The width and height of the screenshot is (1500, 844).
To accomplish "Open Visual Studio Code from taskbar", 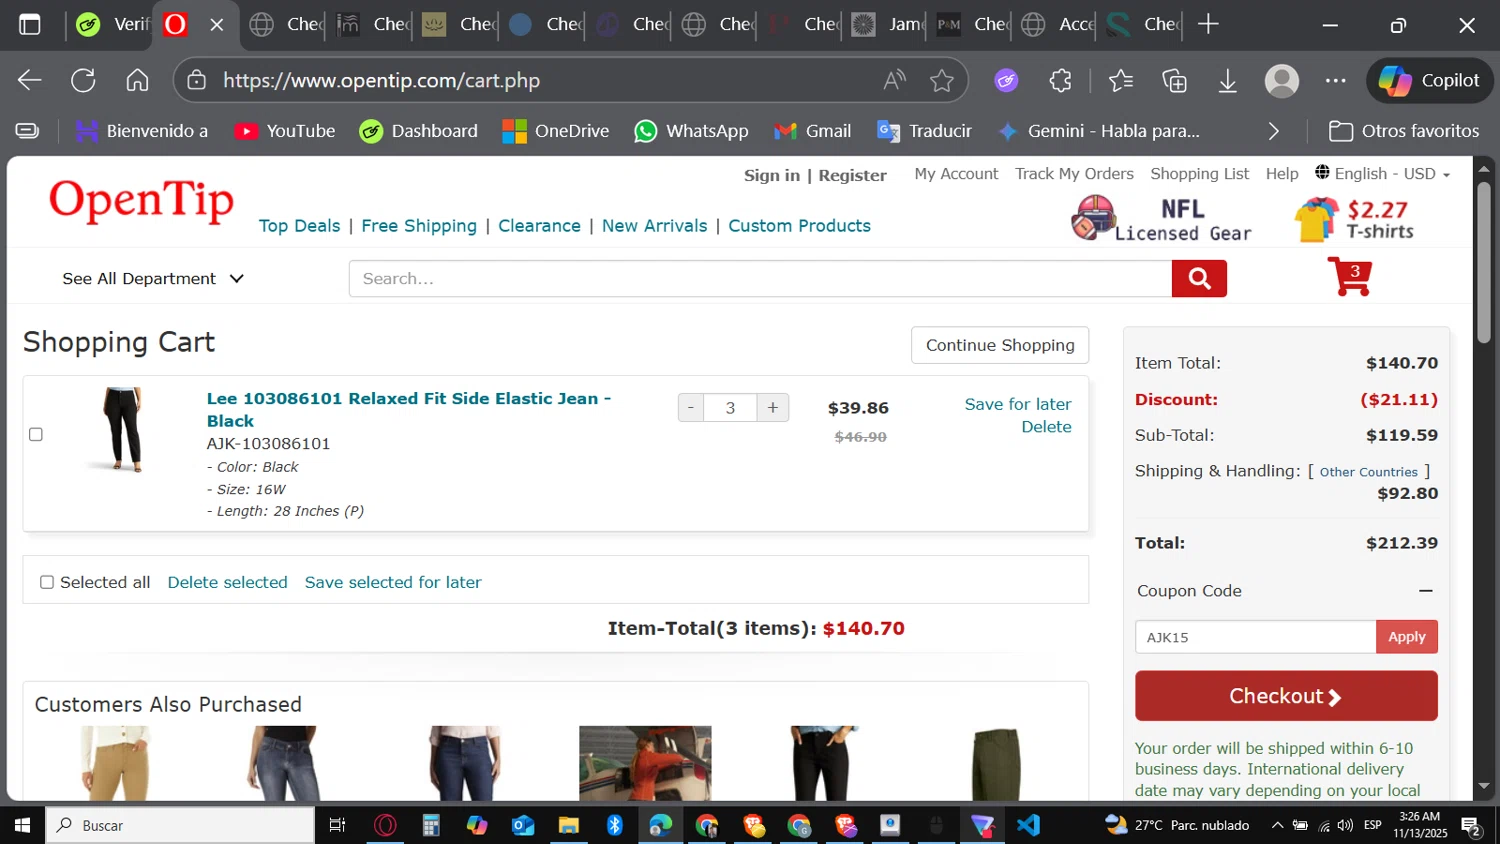I will [1028, 825].
